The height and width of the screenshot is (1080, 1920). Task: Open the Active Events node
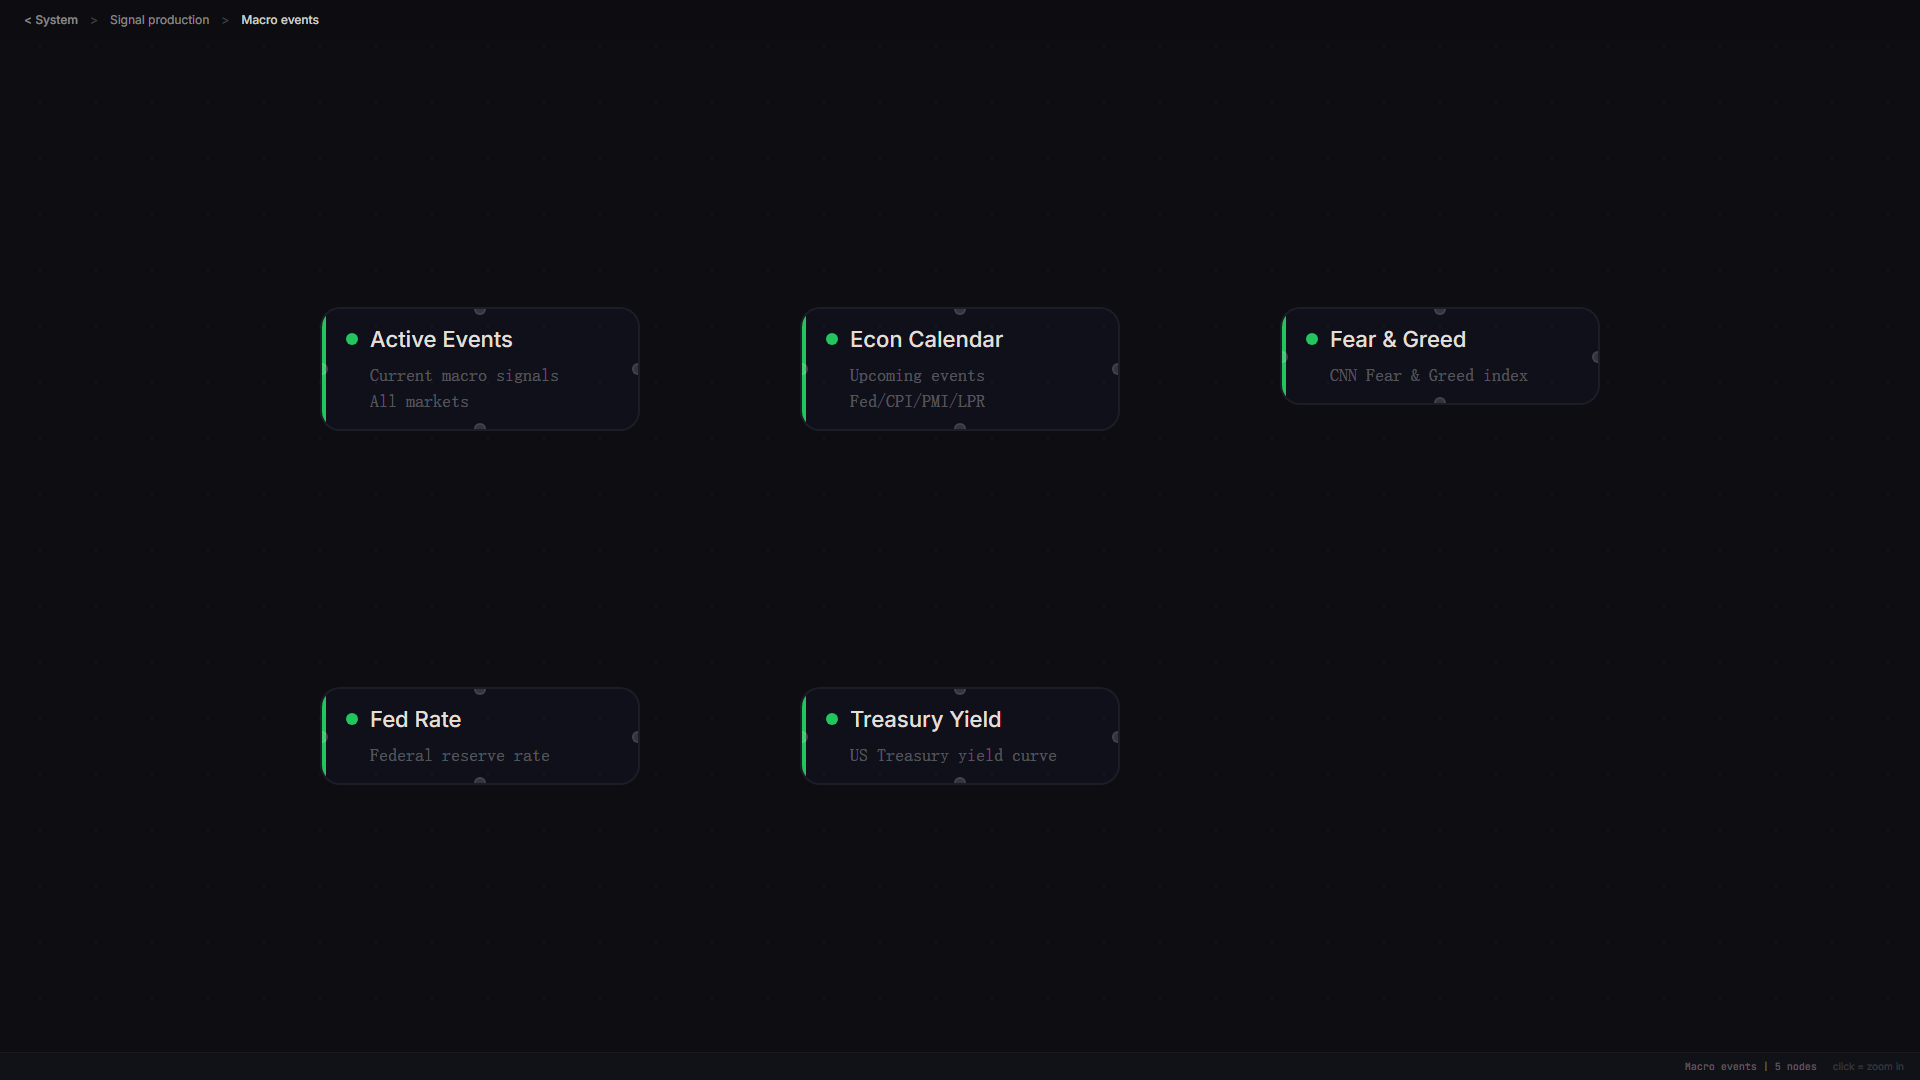pyautogui.click(x=480, y=370)
